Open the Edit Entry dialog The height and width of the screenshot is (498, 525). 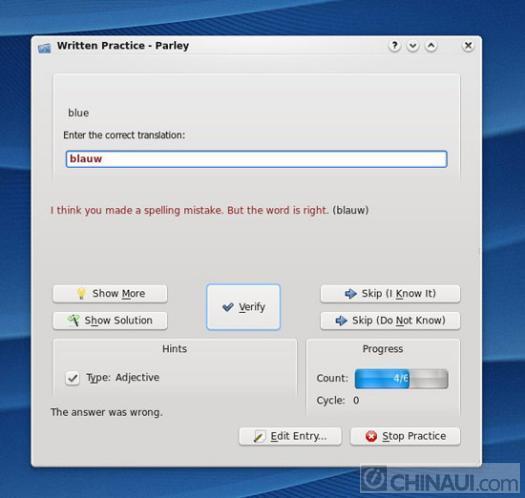[x=290, y=436]
